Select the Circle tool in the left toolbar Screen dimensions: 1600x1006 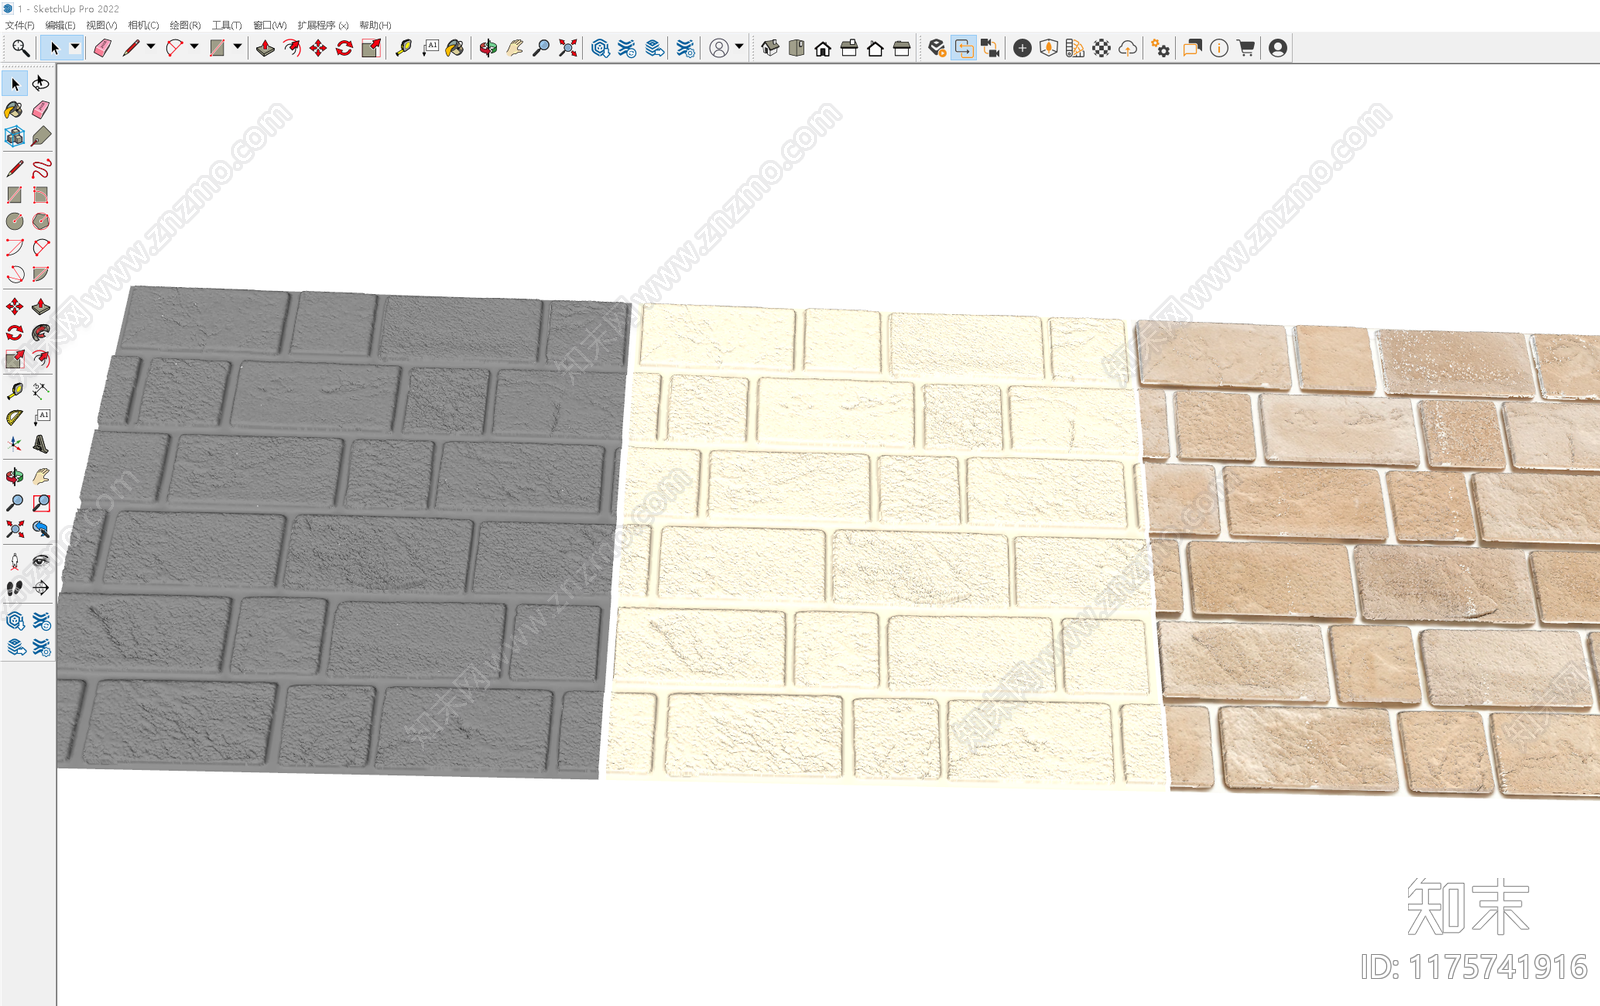click(15, 221)
